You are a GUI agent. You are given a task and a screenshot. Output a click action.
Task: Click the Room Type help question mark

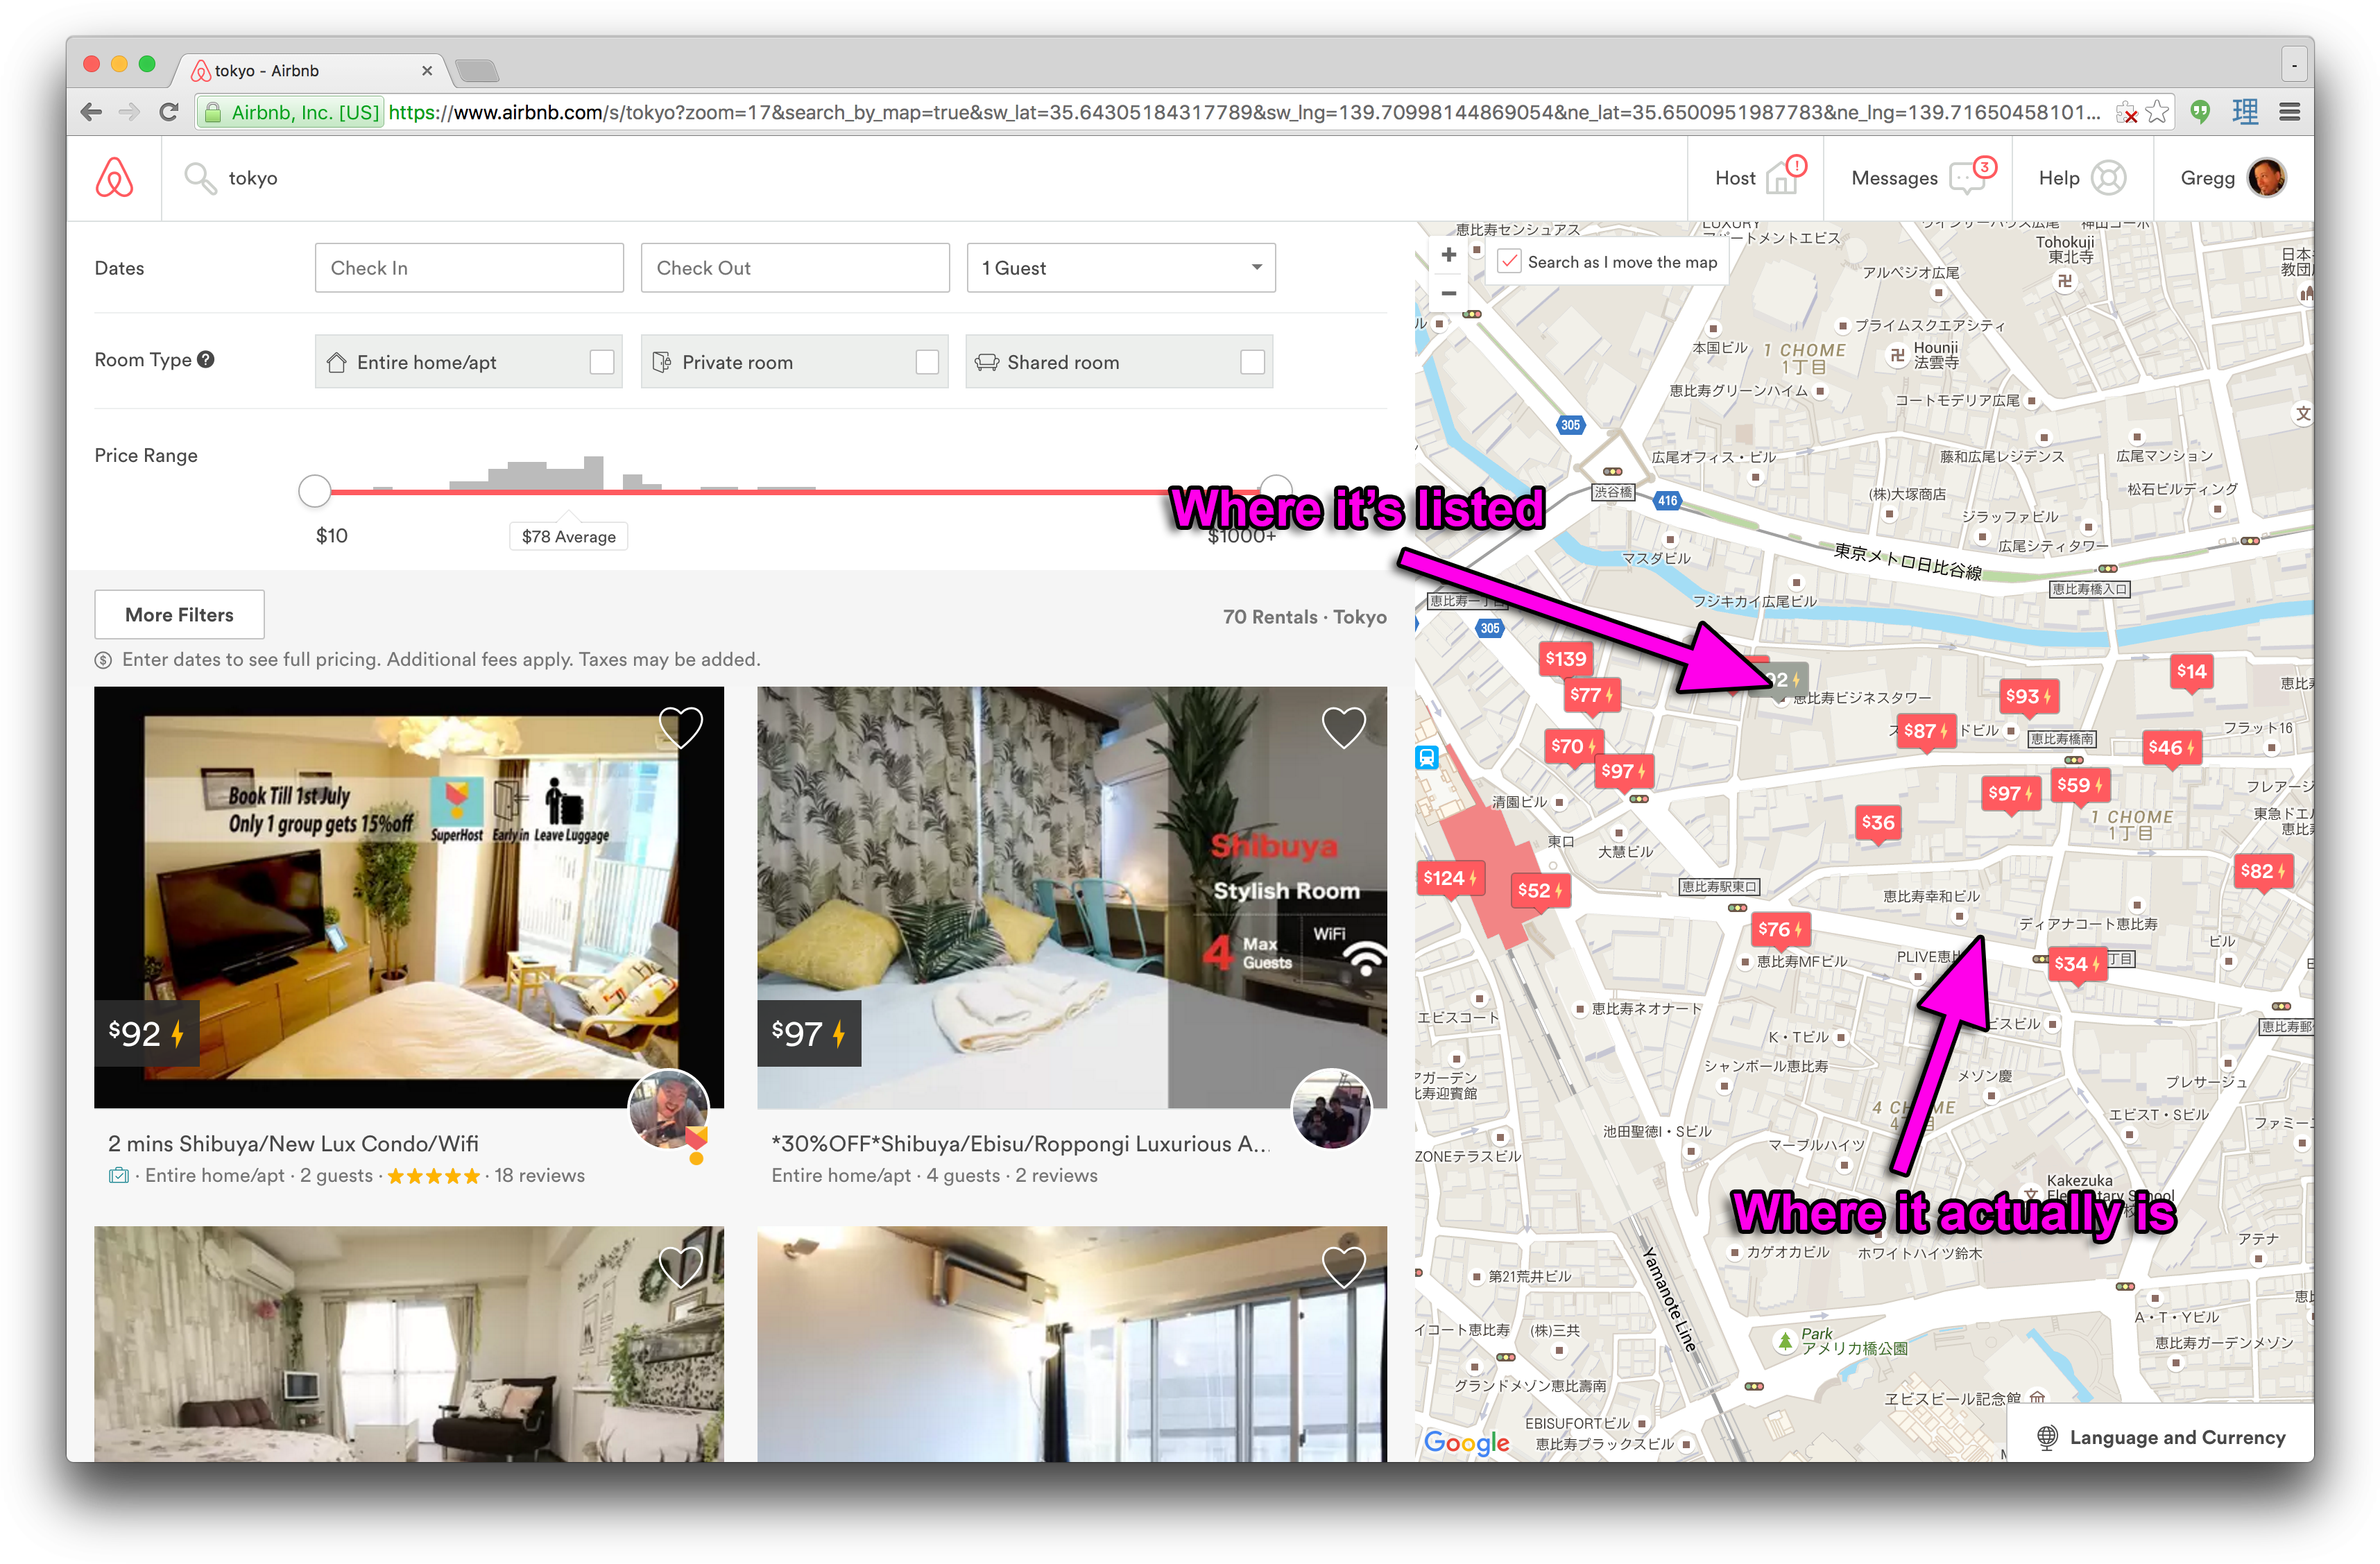click(205, 359)
